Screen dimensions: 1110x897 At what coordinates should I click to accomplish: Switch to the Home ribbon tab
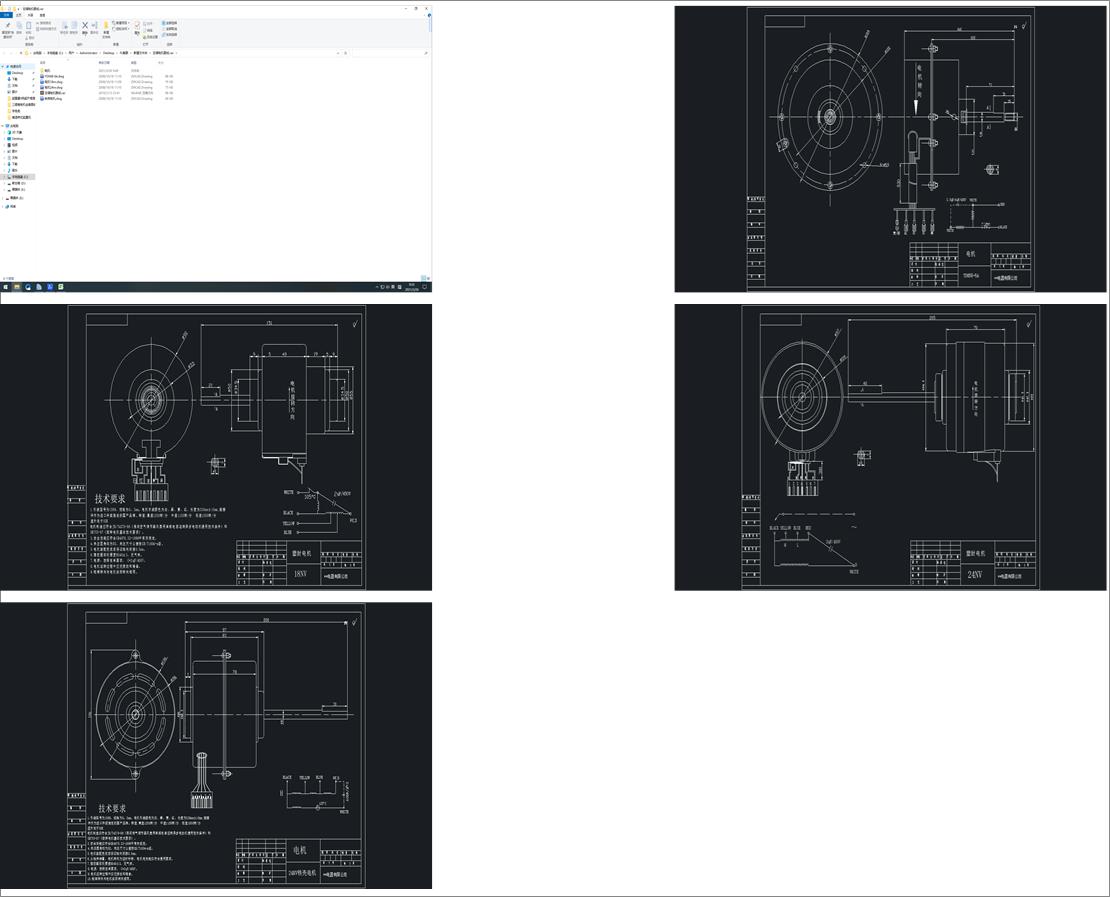tap(18, 15)
